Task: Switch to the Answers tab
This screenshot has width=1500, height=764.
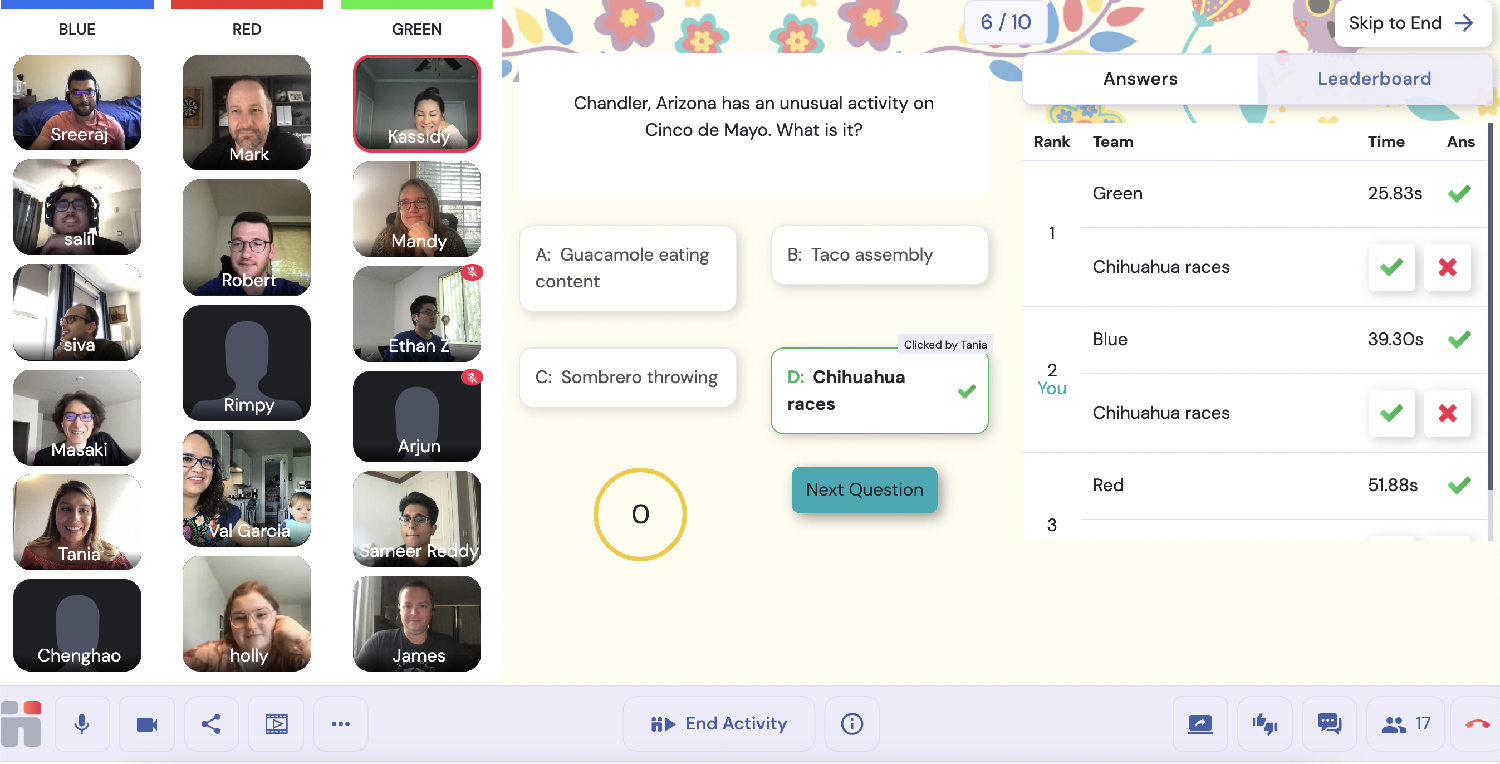Action: point(1140,79)
